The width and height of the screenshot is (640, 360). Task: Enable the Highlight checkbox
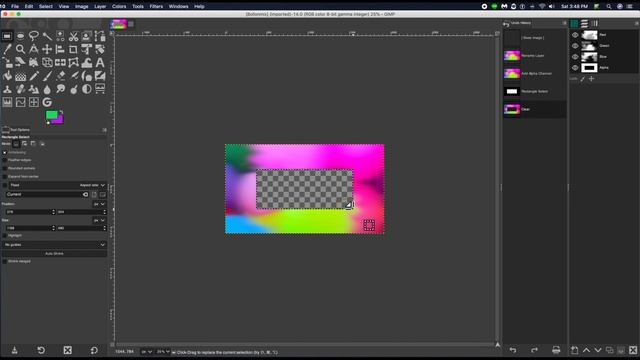coord(4,236)
